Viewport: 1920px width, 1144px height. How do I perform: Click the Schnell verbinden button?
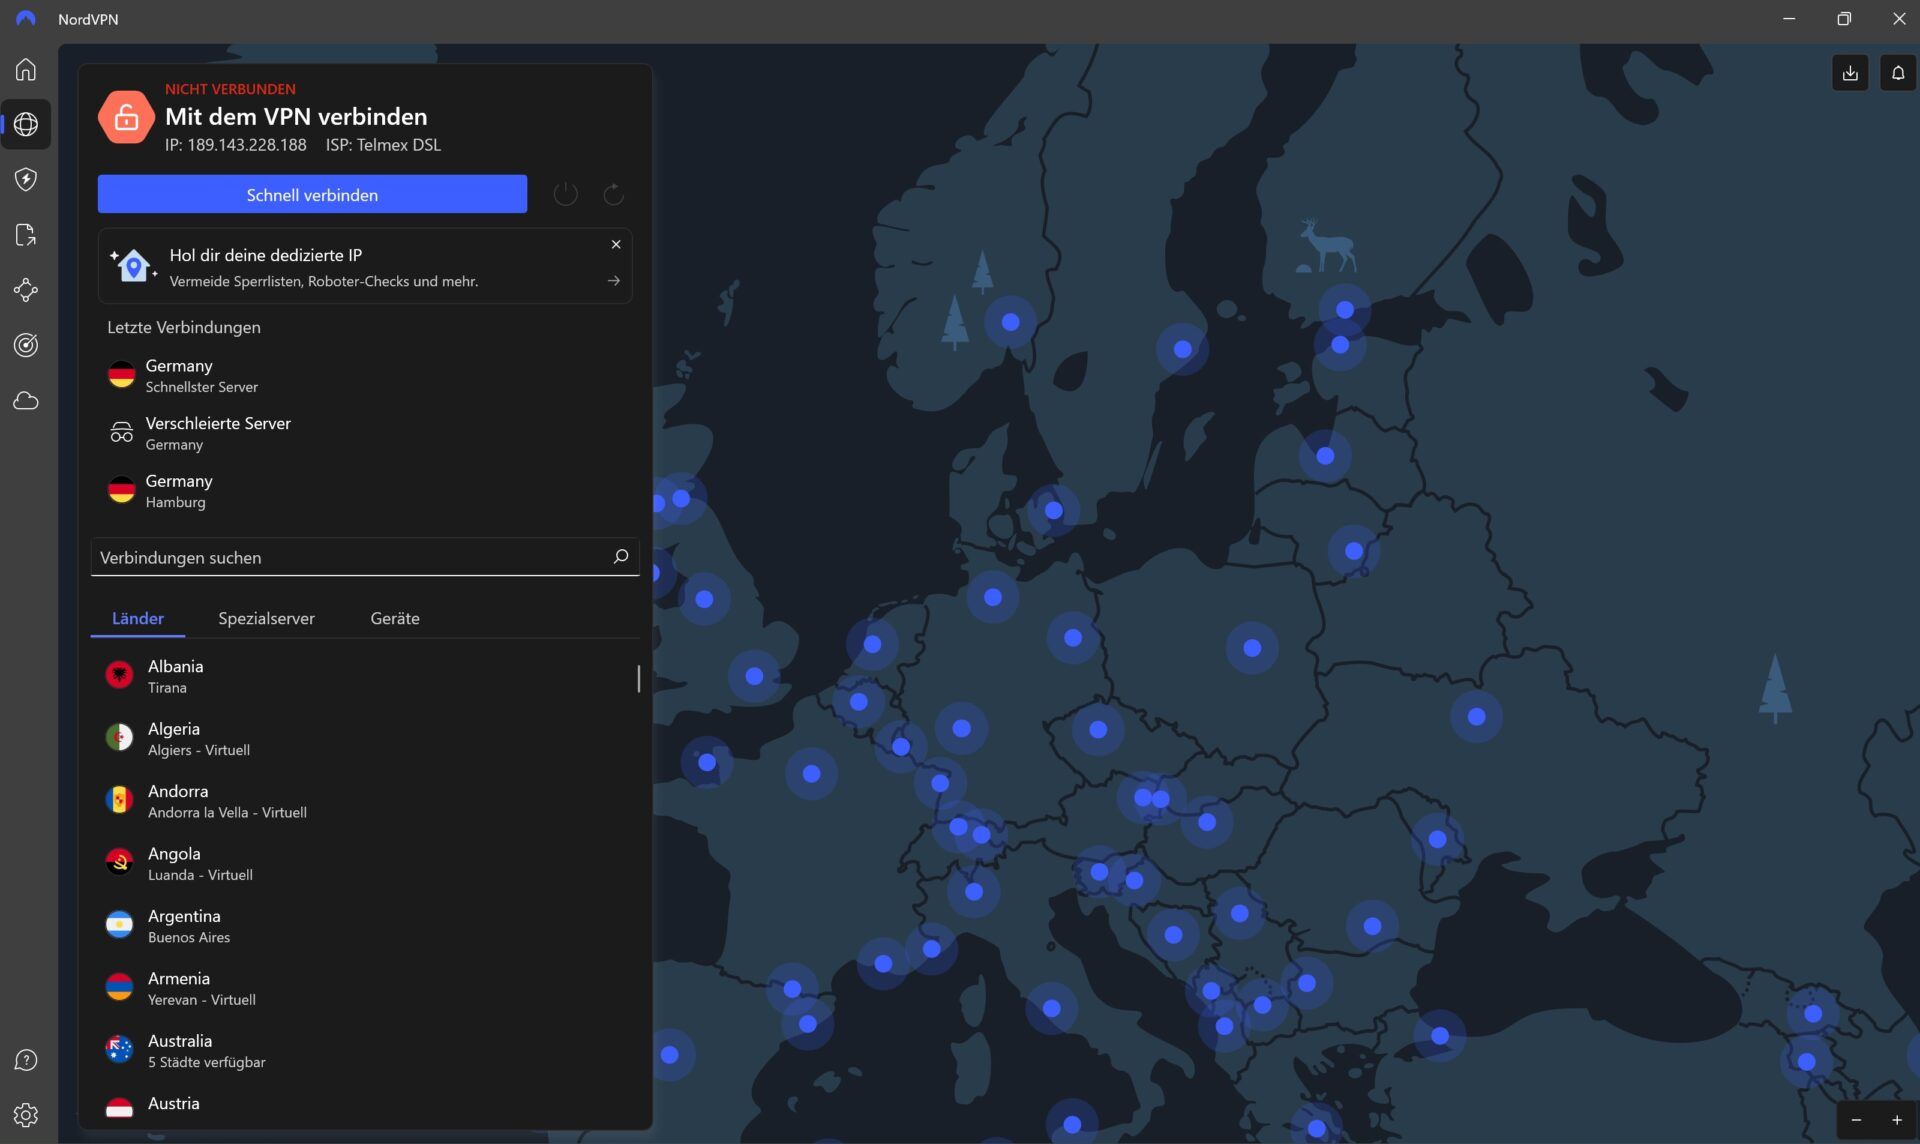312,194
